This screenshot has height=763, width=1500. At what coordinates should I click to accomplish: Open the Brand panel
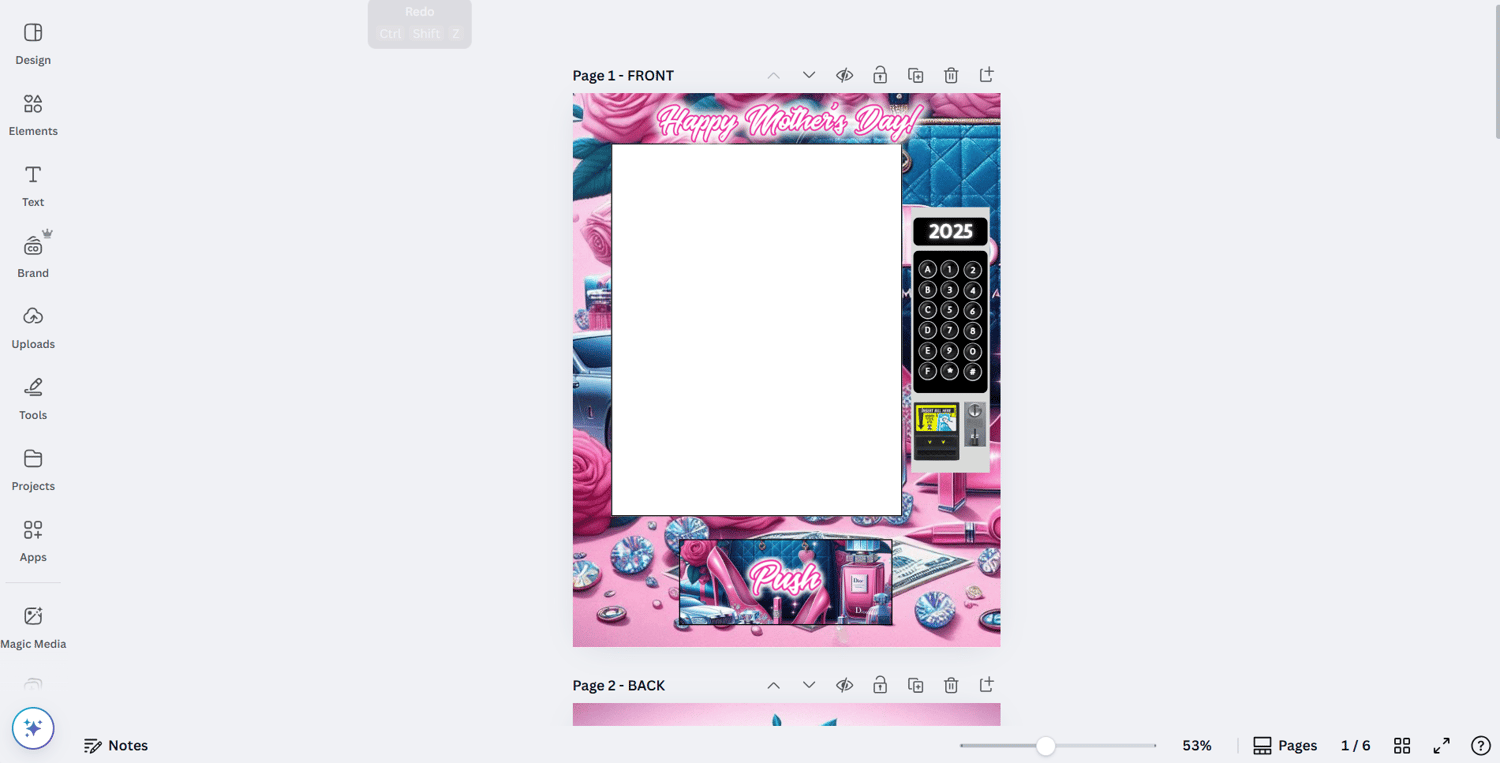click(x=33, y=258)
